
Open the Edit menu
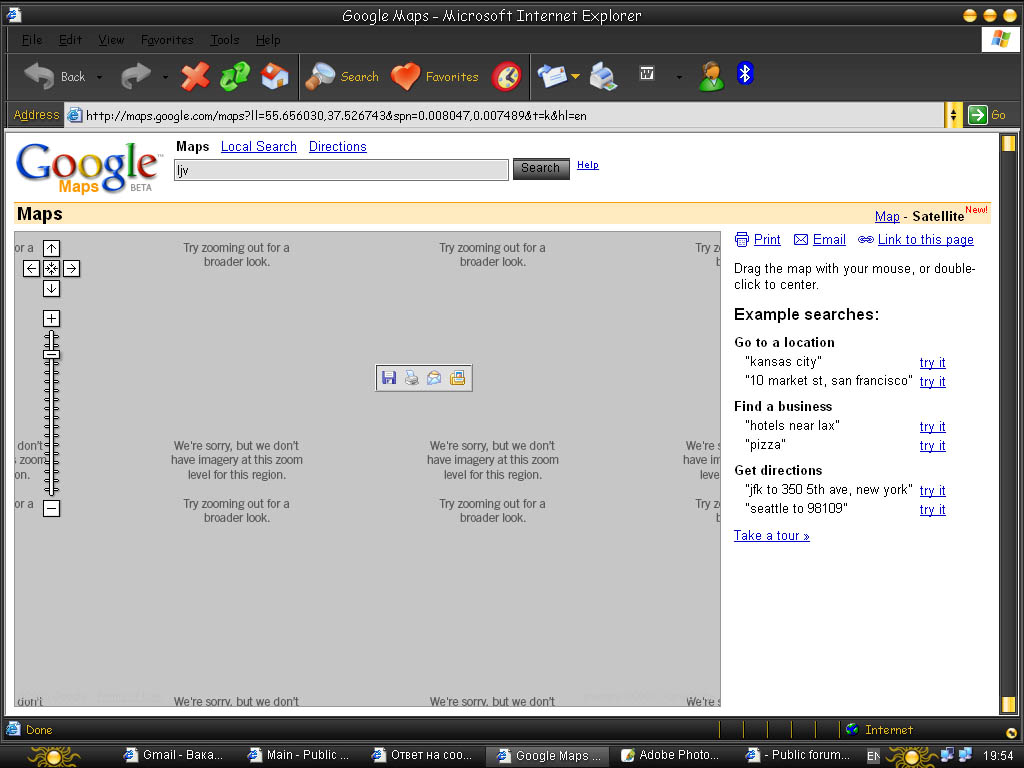(71, 40)
